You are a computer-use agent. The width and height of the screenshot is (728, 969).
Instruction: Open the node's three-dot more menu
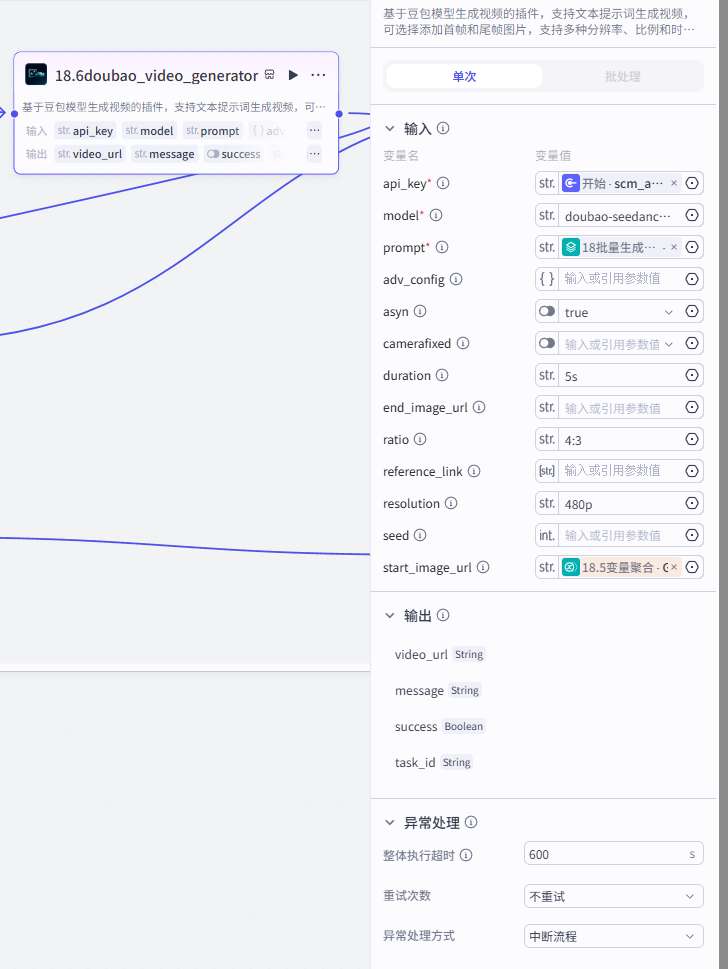click(318, 75)
